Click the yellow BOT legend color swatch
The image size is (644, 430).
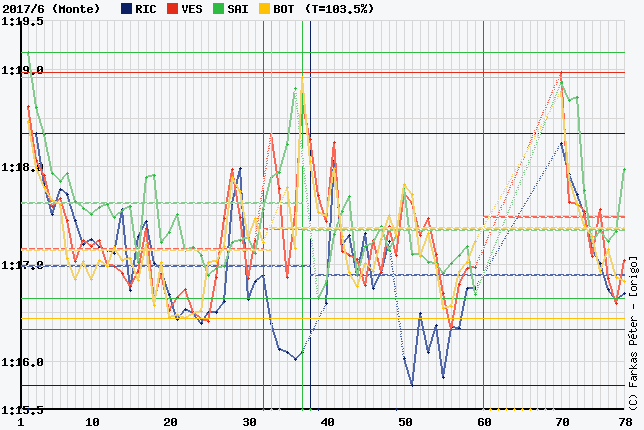point(265,9)
